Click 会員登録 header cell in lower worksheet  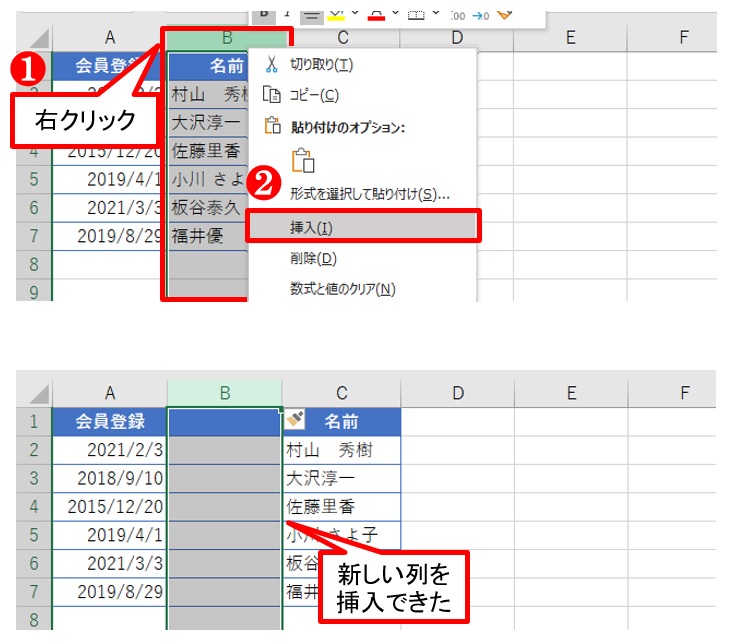[110, 422]
